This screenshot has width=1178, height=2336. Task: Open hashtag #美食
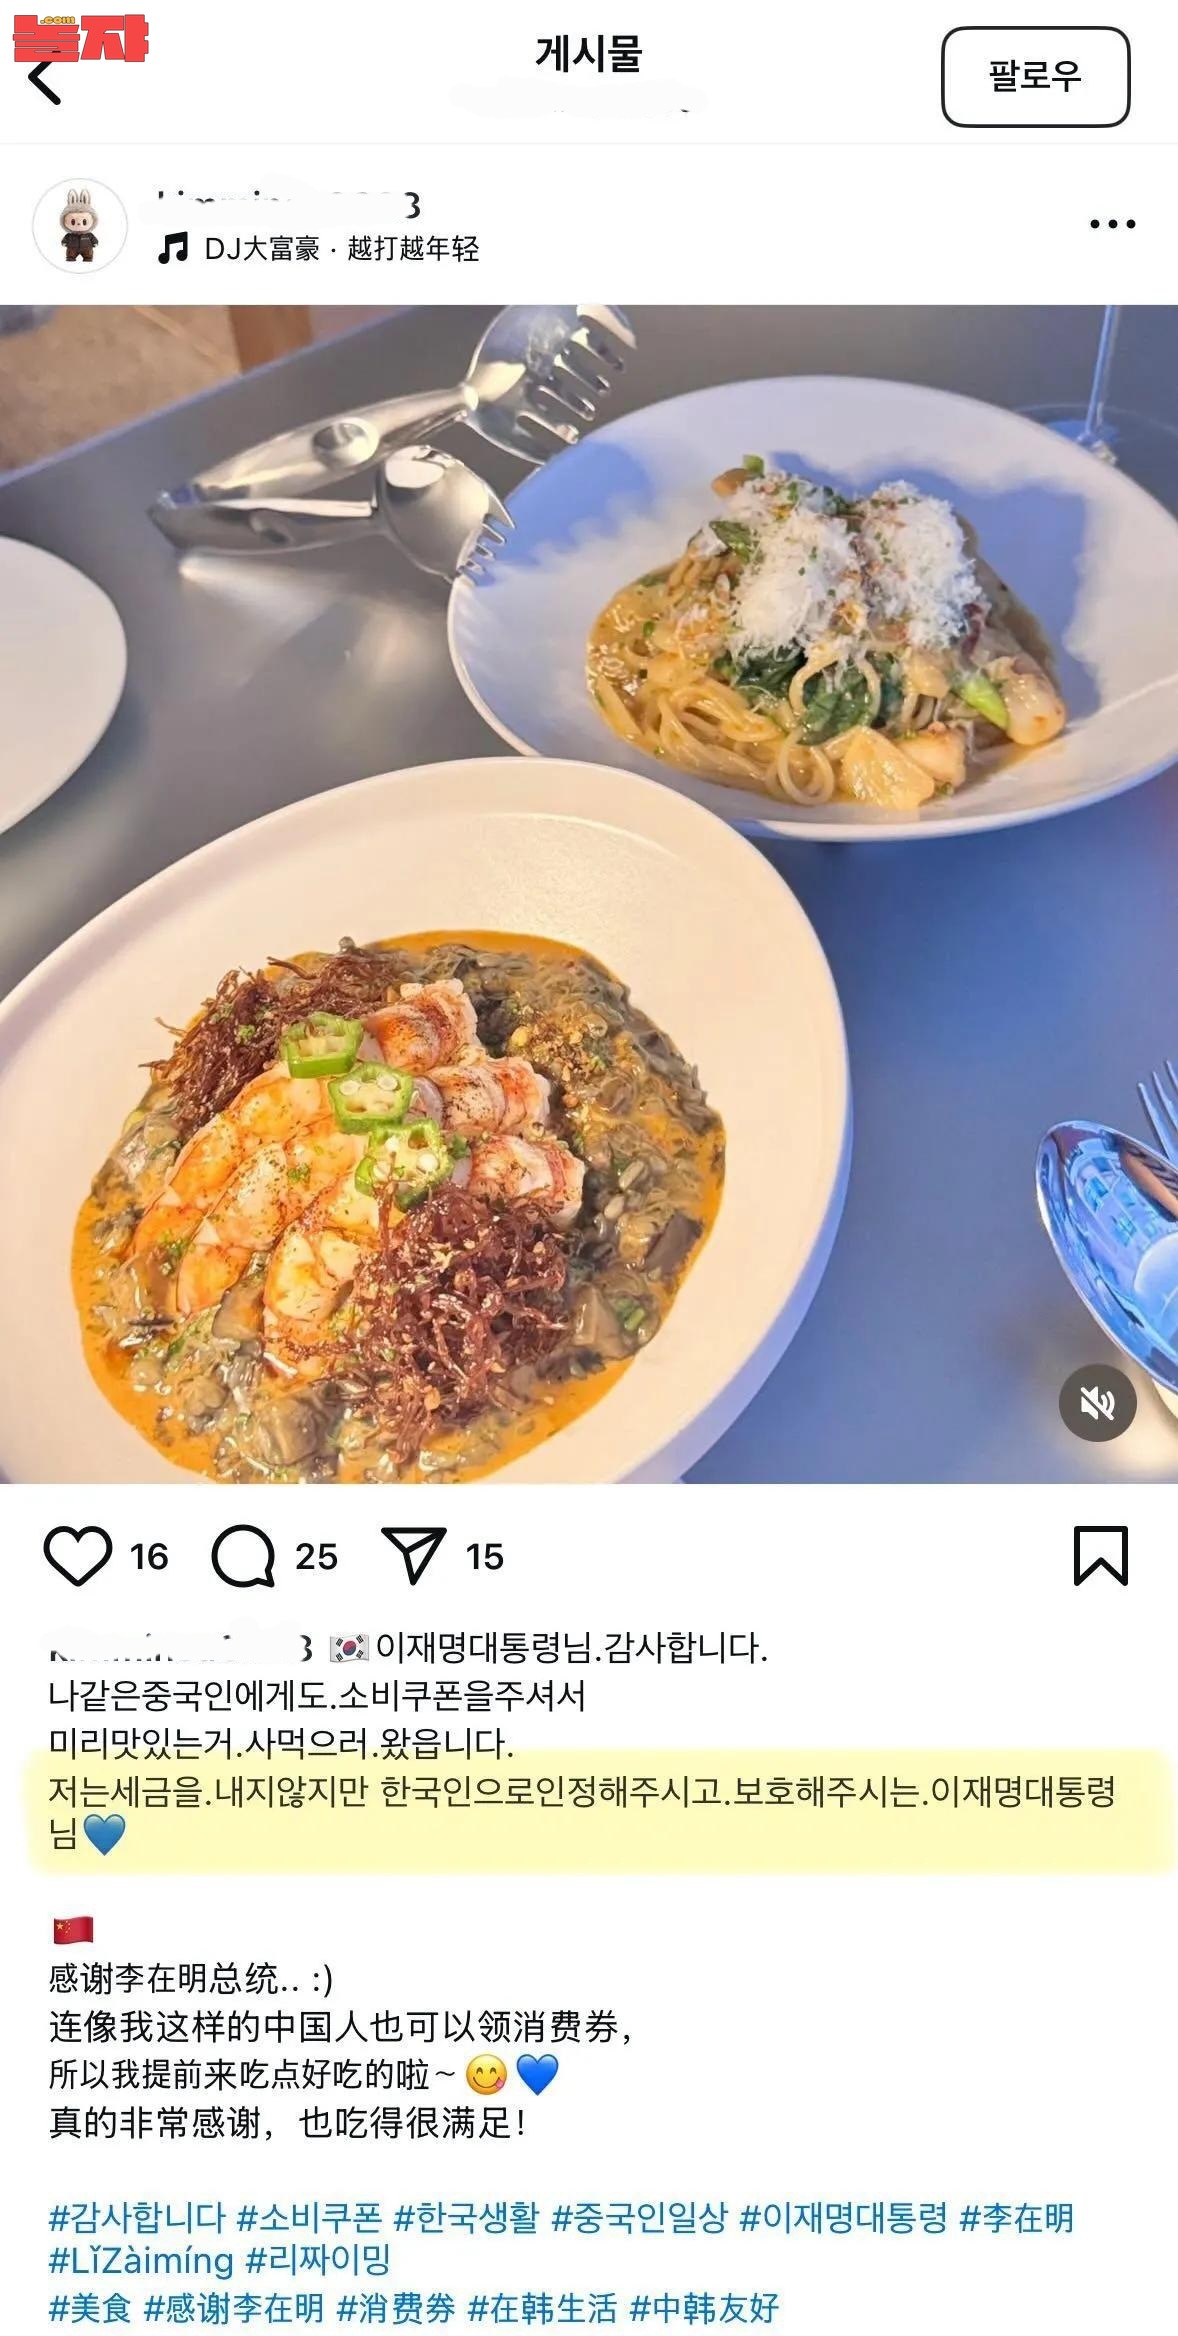pos(90,2307)
